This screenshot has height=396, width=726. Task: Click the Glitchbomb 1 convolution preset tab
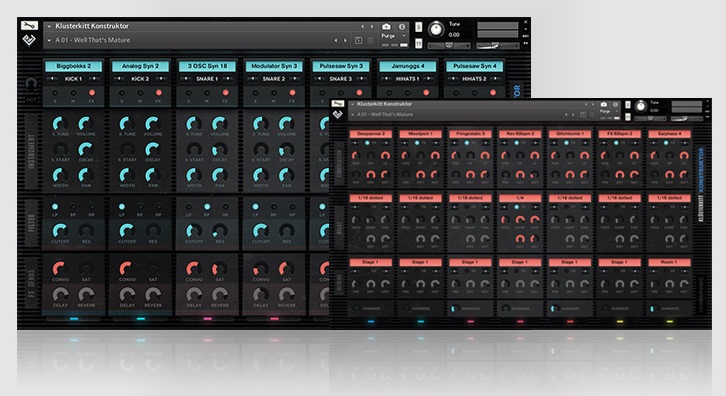click(570, 134)
